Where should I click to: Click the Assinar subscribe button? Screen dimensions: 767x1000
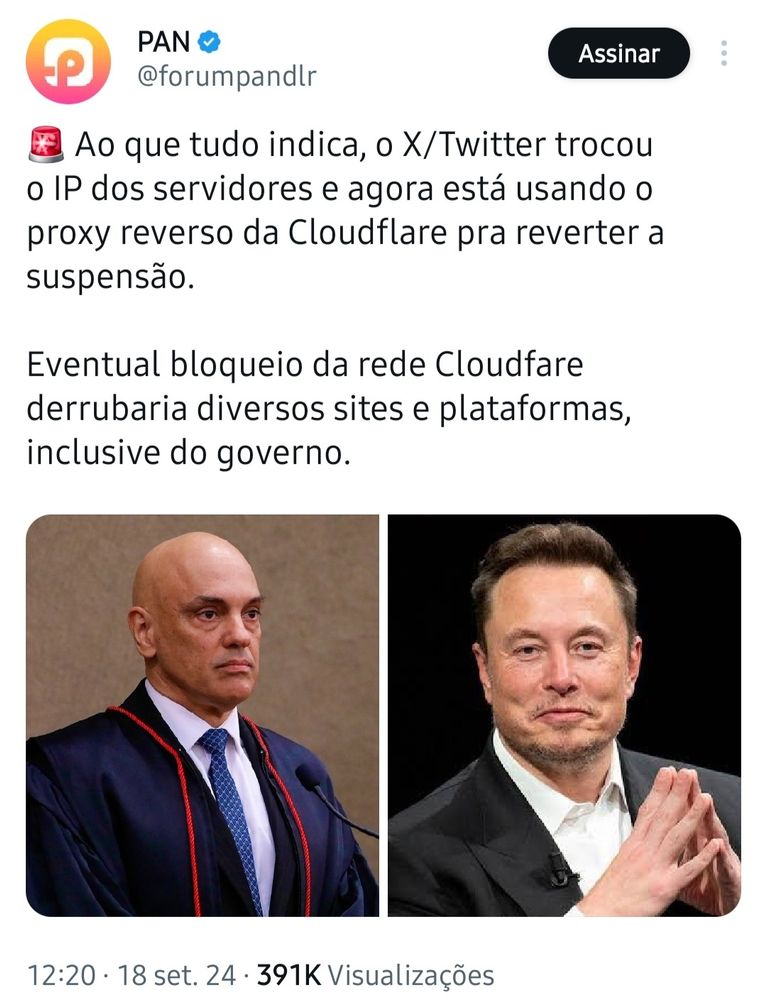(x=618, y=54)
